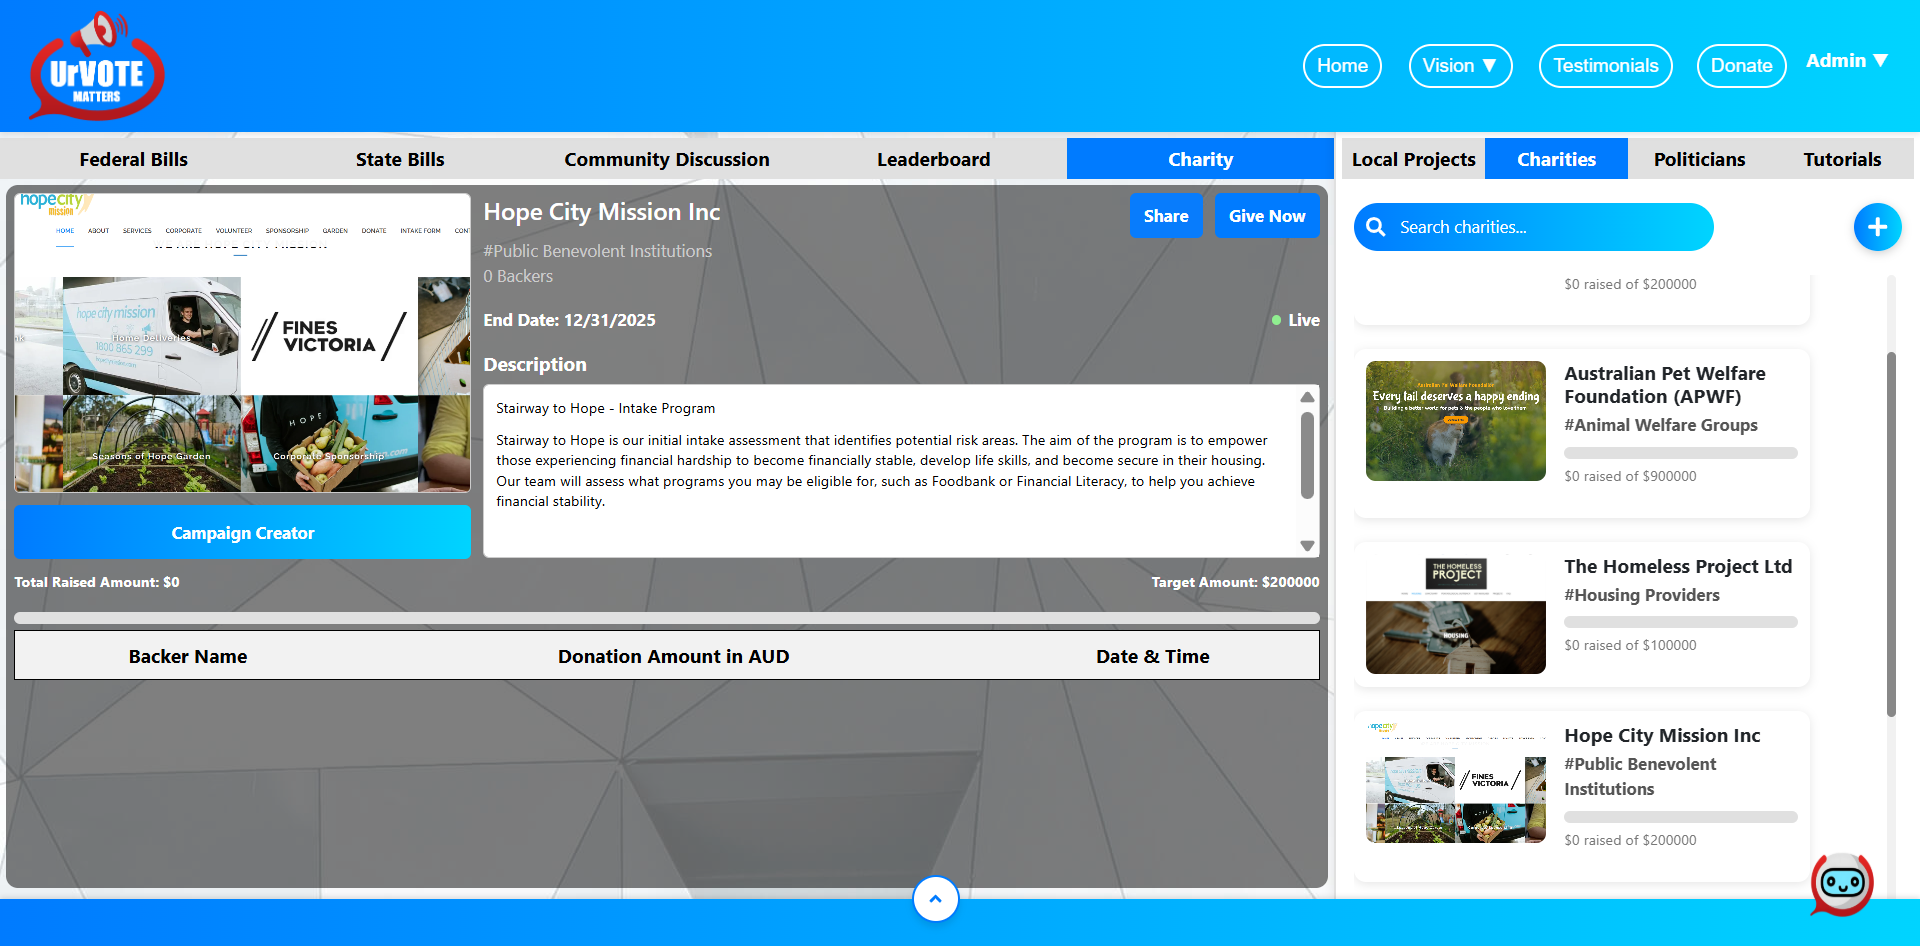Viewport: 1920px width, 946px height.
Task: Click The Homeless Project progress bar
Action: pos(1681,622)
